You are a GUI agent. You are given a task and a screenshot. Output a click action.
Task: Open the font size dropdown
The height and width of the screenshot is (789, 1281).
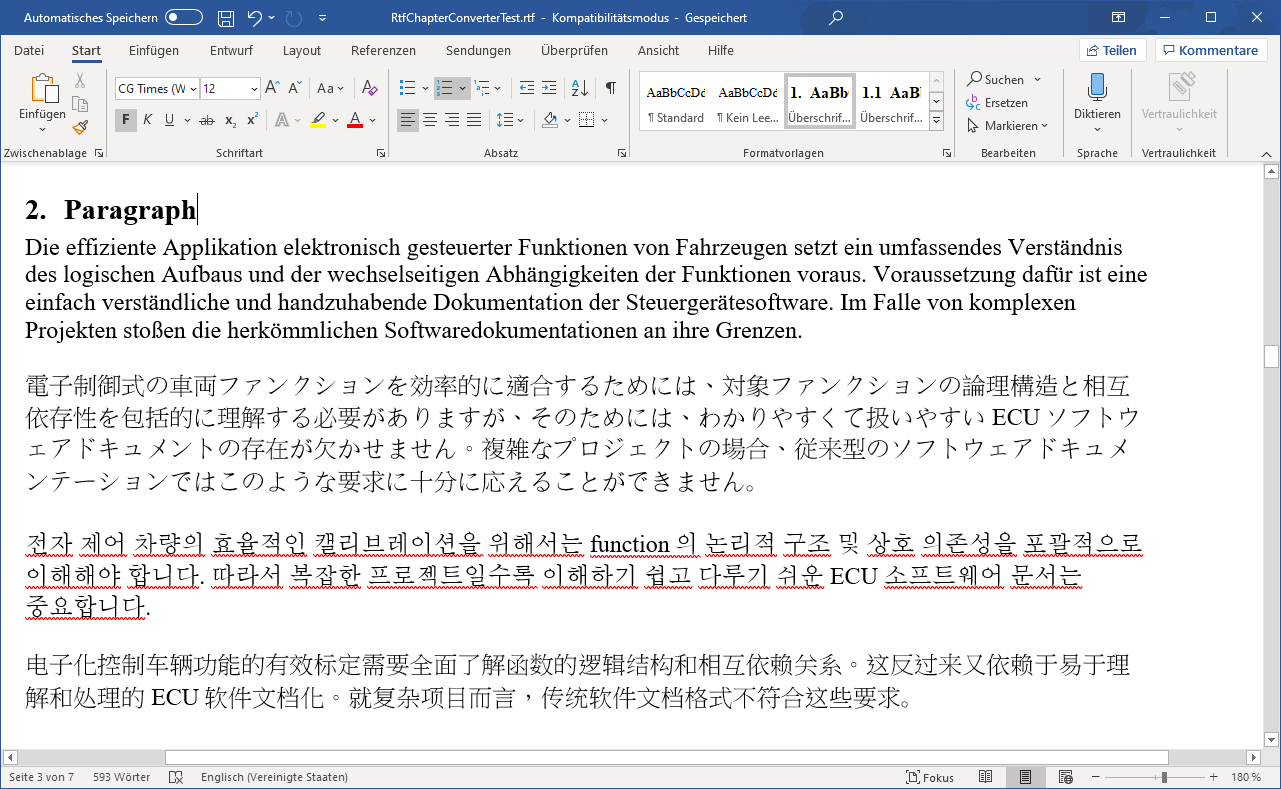pyautogui.click(x=254, y=89)
